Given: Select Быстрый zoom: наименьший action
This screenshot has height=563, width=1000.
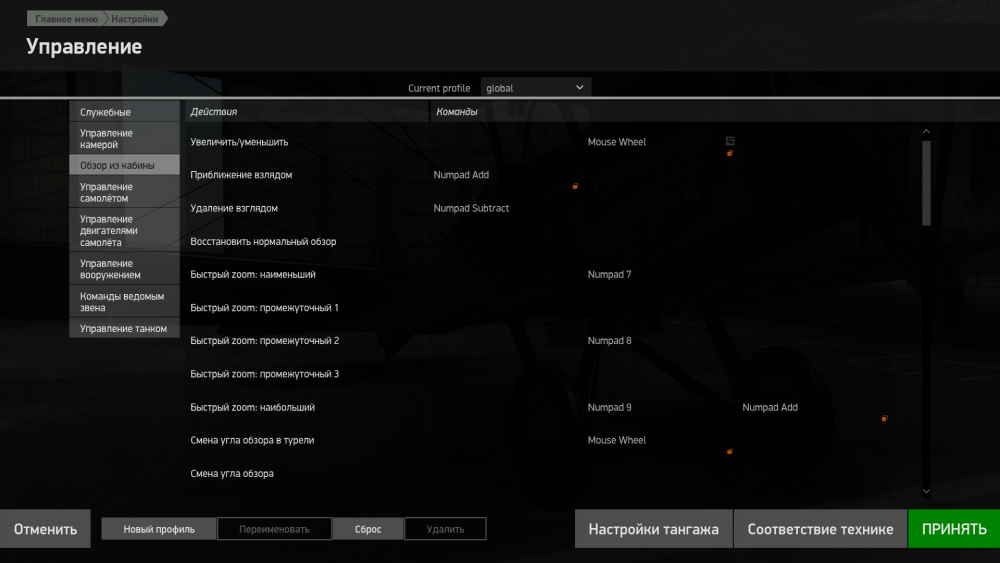Looking at the screenshot, I should point(253,274).
